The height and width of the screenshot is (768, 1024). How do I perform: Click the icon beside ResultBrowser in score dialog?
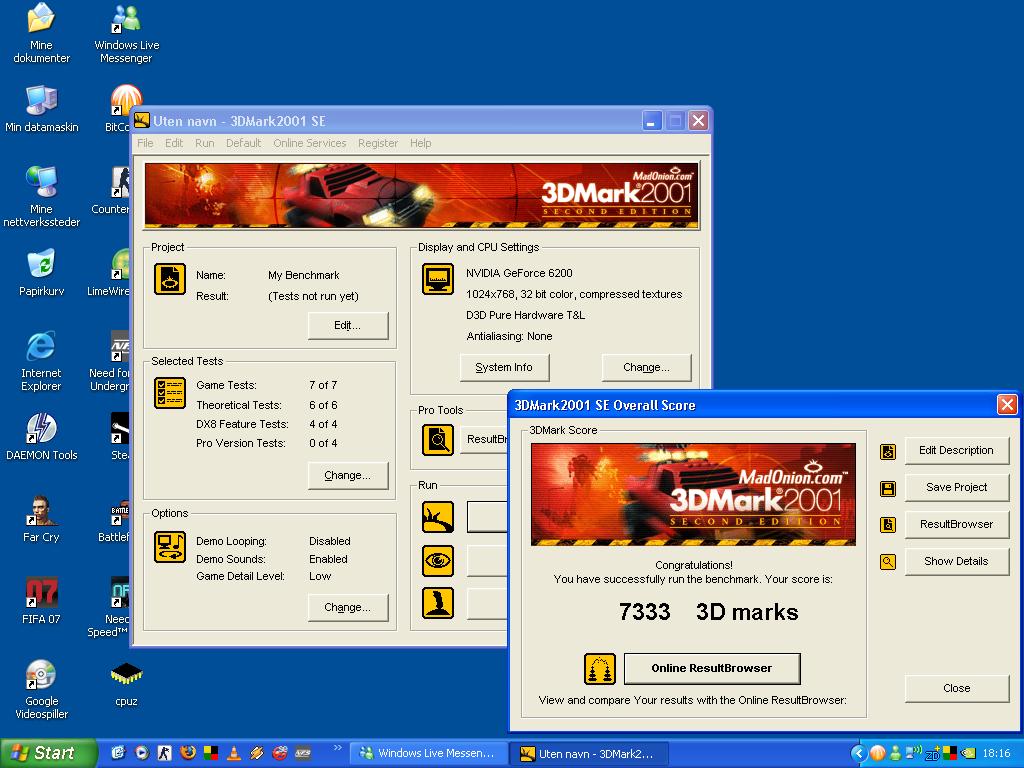click(x=888, y=524)
